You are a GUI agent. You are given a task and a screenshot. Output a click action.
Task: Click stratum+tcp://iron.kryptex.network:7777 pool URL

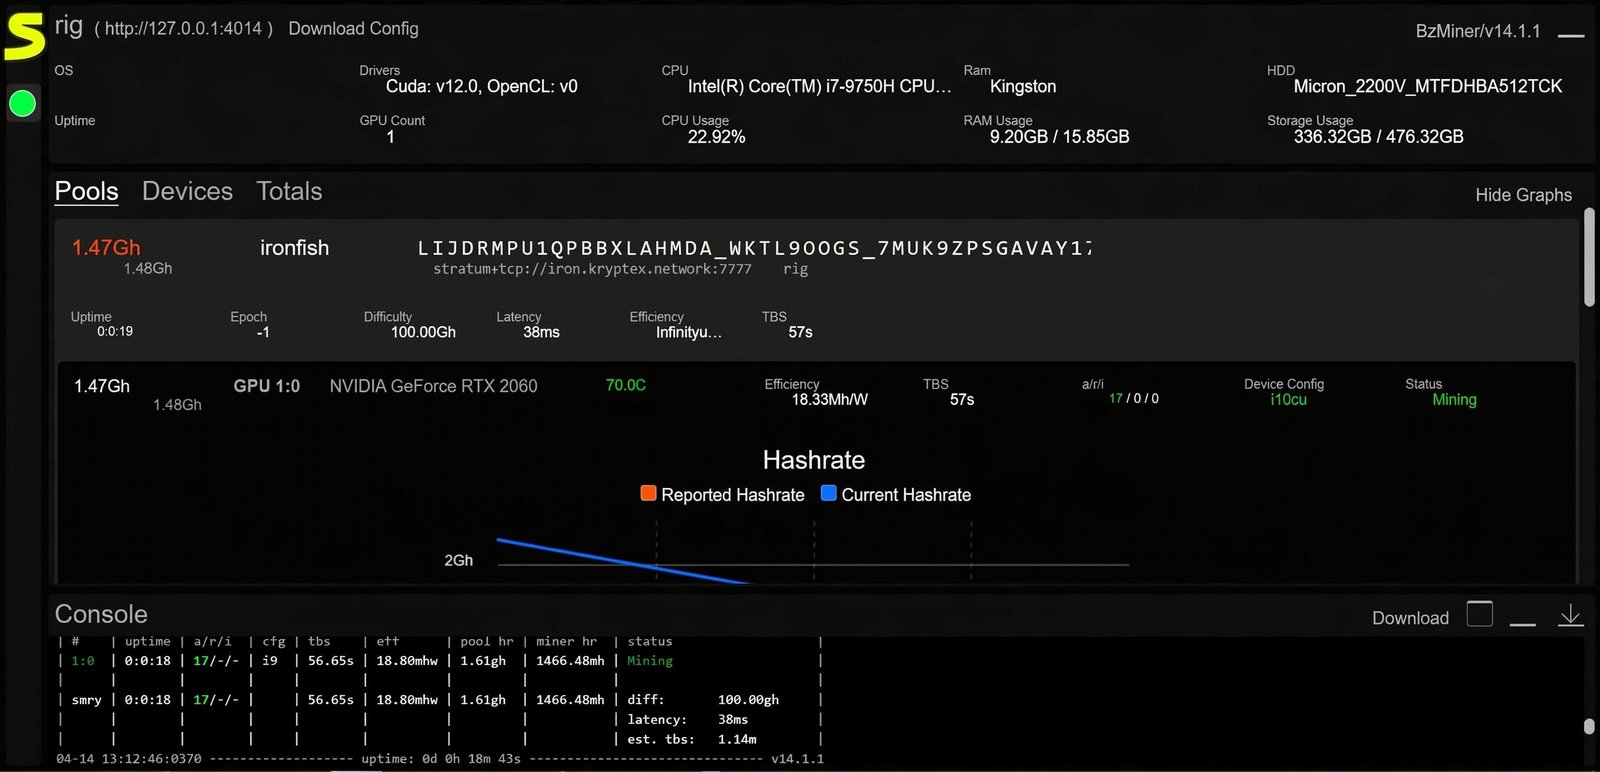tap(592, 269)
